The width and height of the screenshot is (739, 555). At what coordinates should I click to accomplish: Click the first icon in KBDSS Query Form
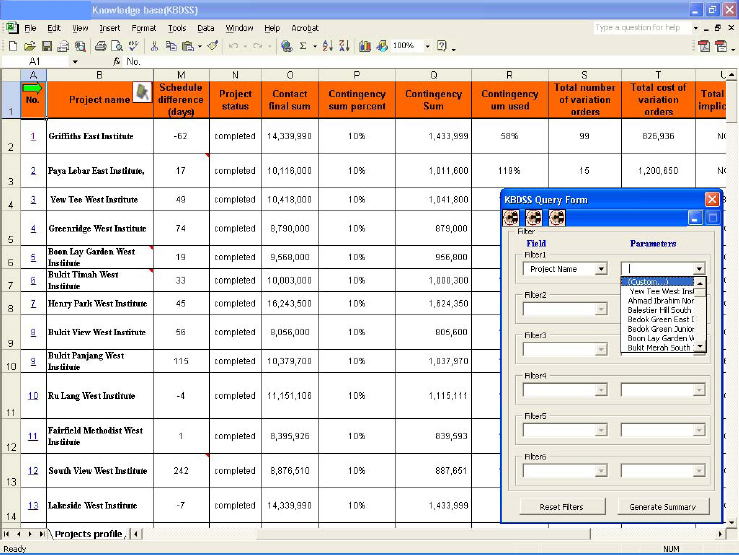511,218
